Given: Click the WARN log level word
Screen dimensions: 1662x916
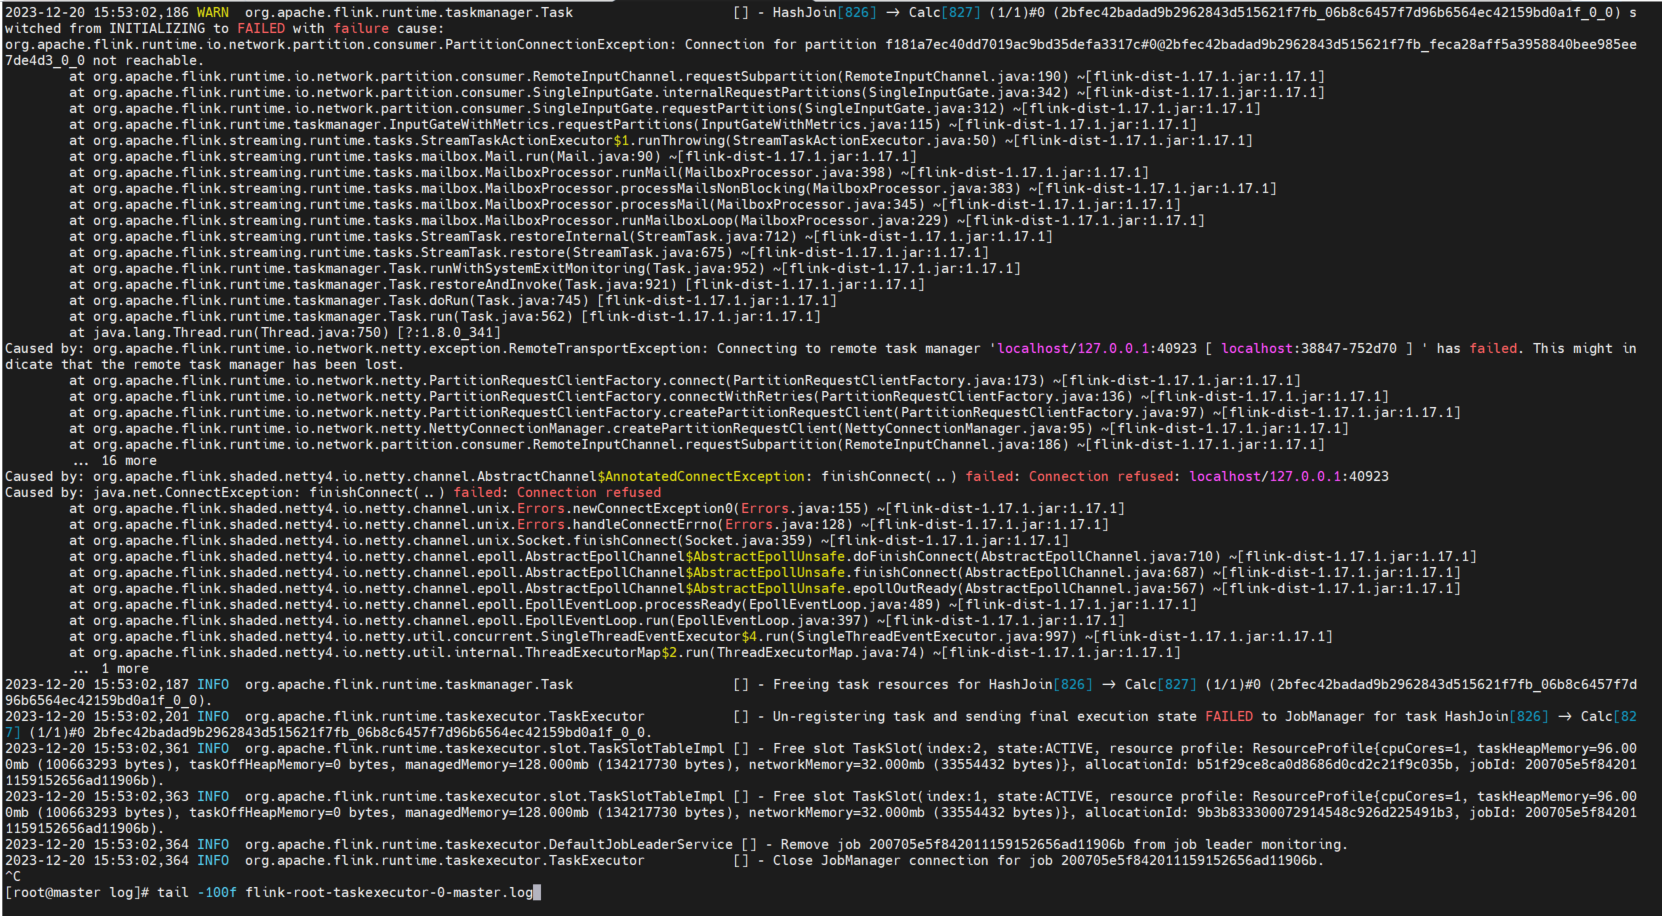Looking at the screenshot, I should point(213,12).
